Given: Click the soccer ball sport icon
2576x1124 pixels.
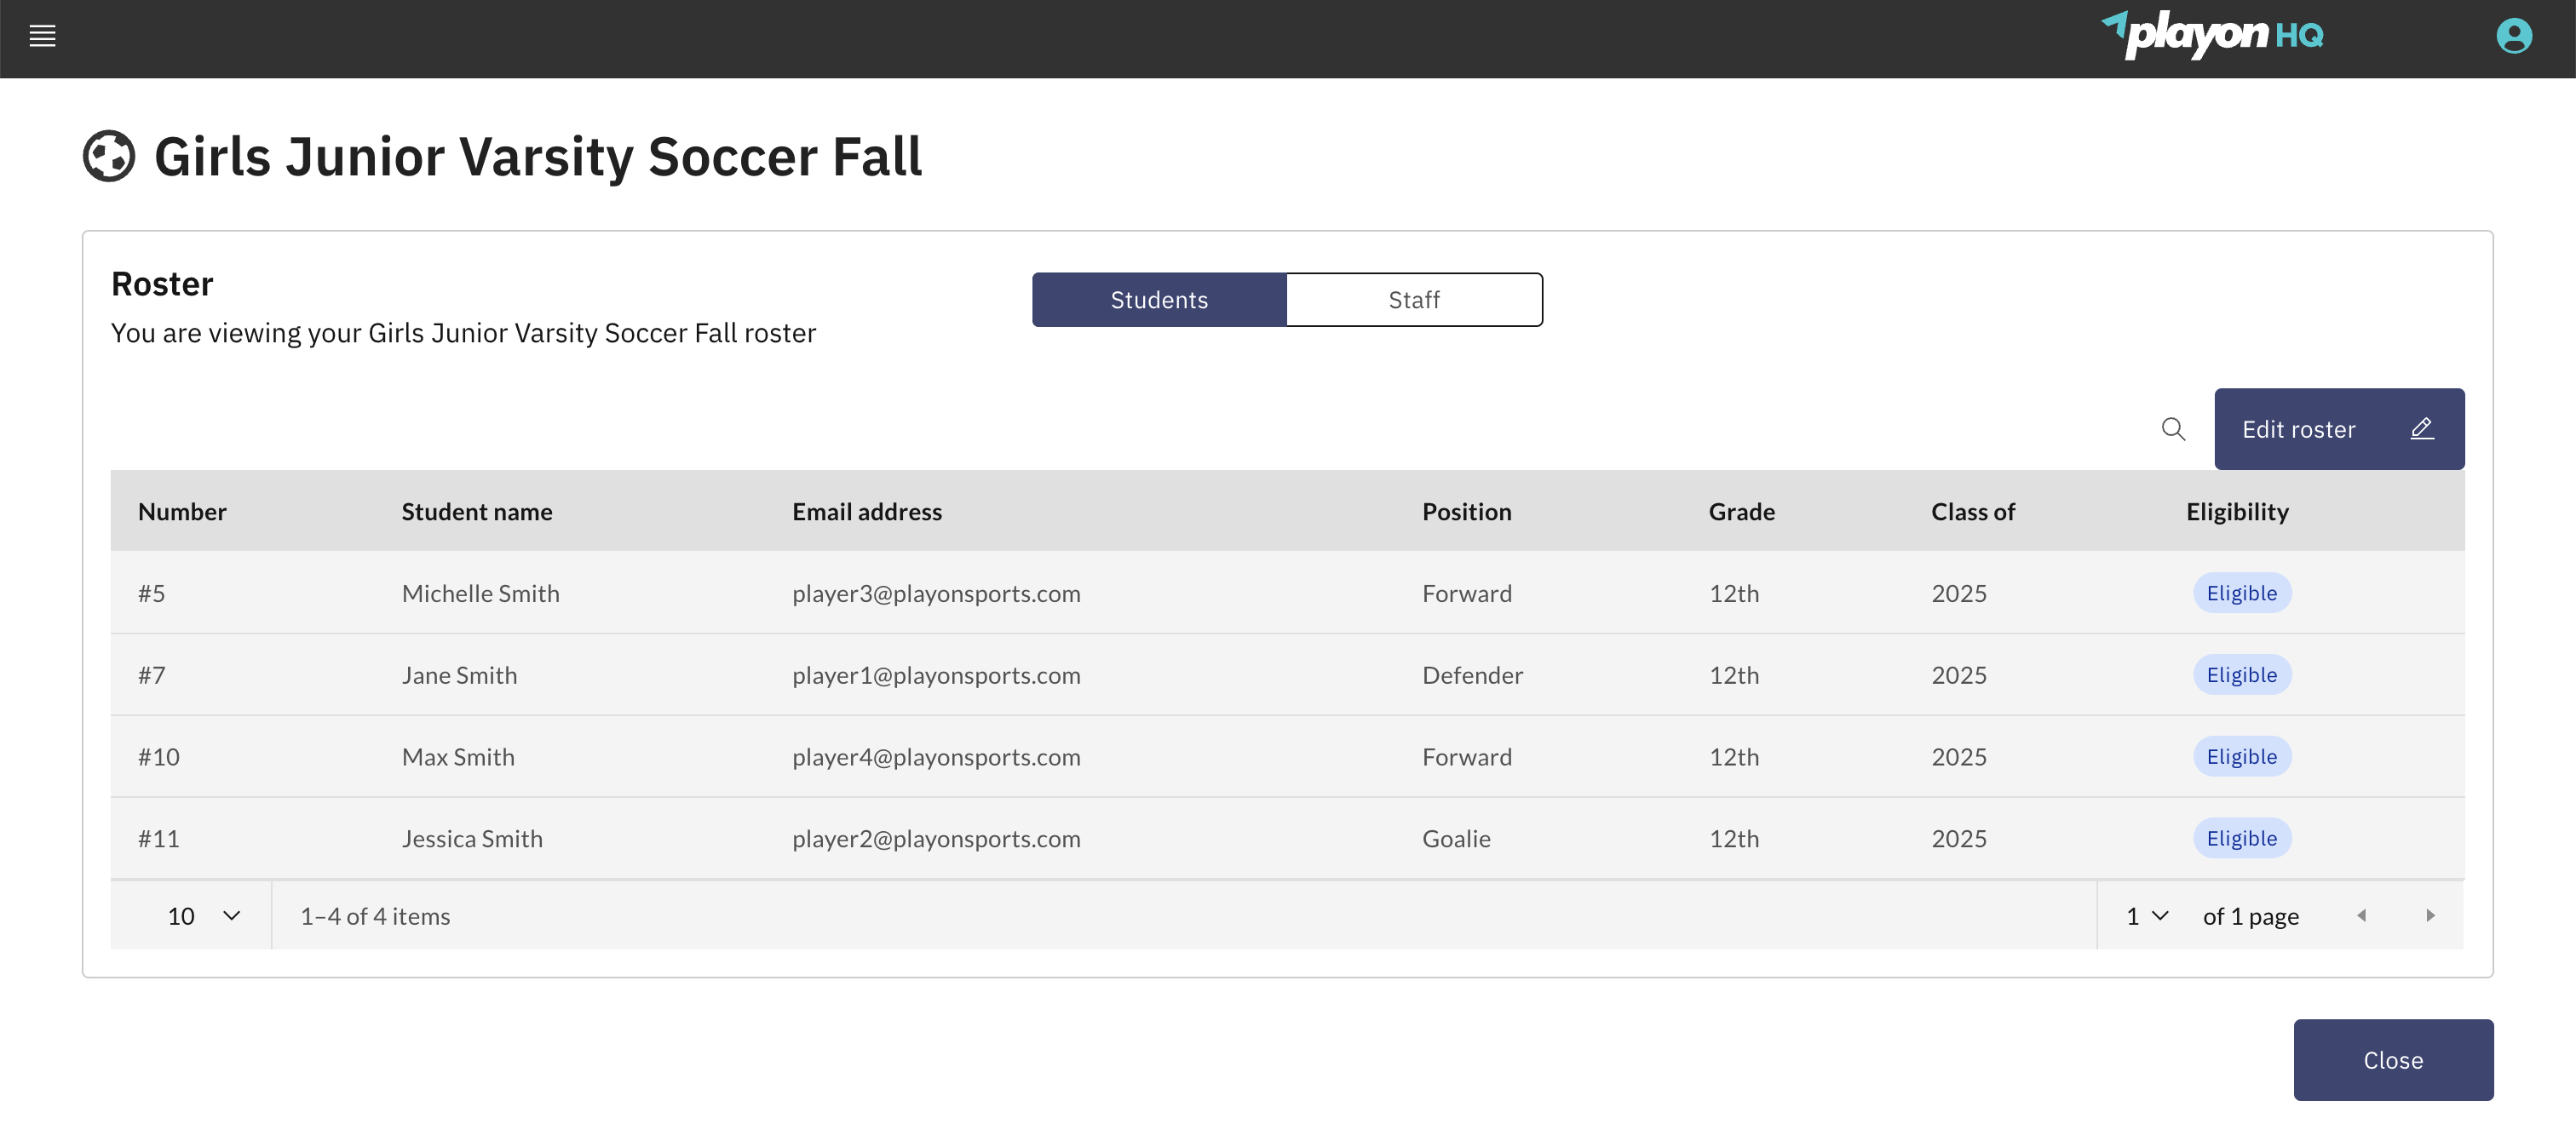Looking at the screenshot, I should pyautogui.click(x=109, y=156).
